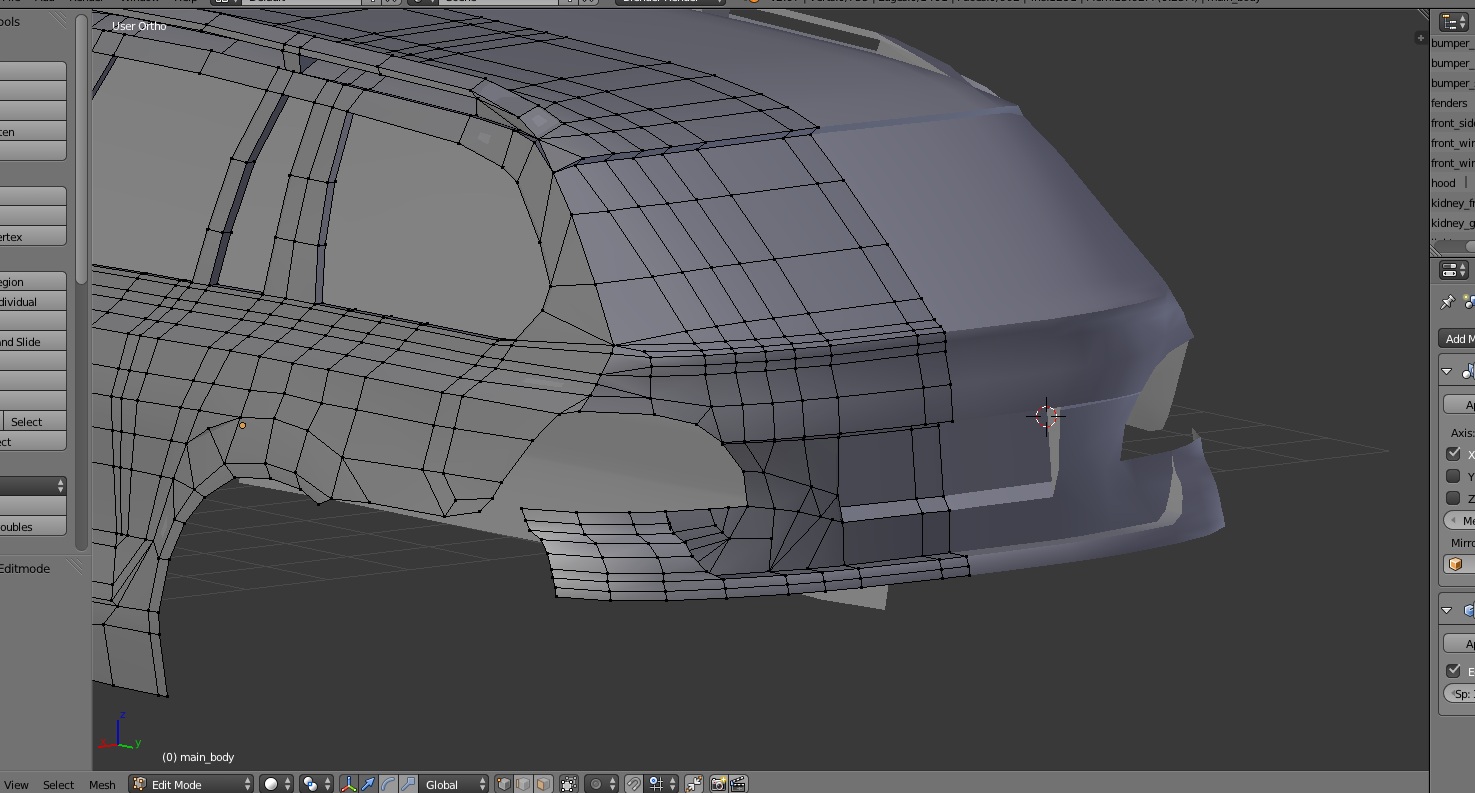This screenshot has width=1475, height=793.
Task: Switch to face select mode
Action: (x=542, y=784)
